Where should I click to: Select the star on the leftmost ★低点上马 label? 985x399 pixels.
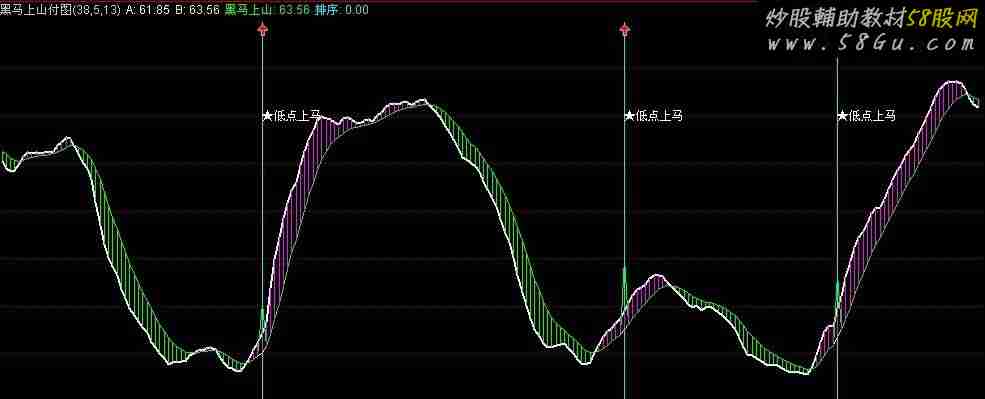pos(268,116)
